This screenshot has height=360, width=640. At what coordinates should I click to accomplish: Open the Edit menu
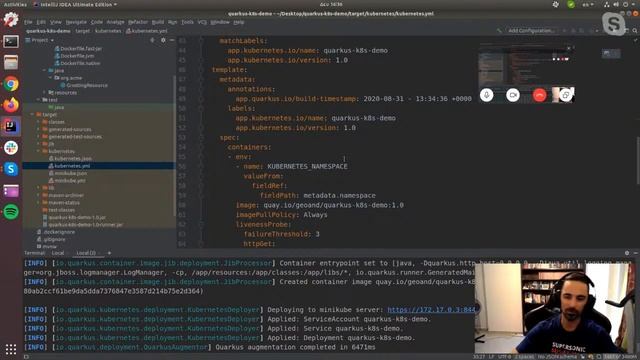click(x=41, y=22)
